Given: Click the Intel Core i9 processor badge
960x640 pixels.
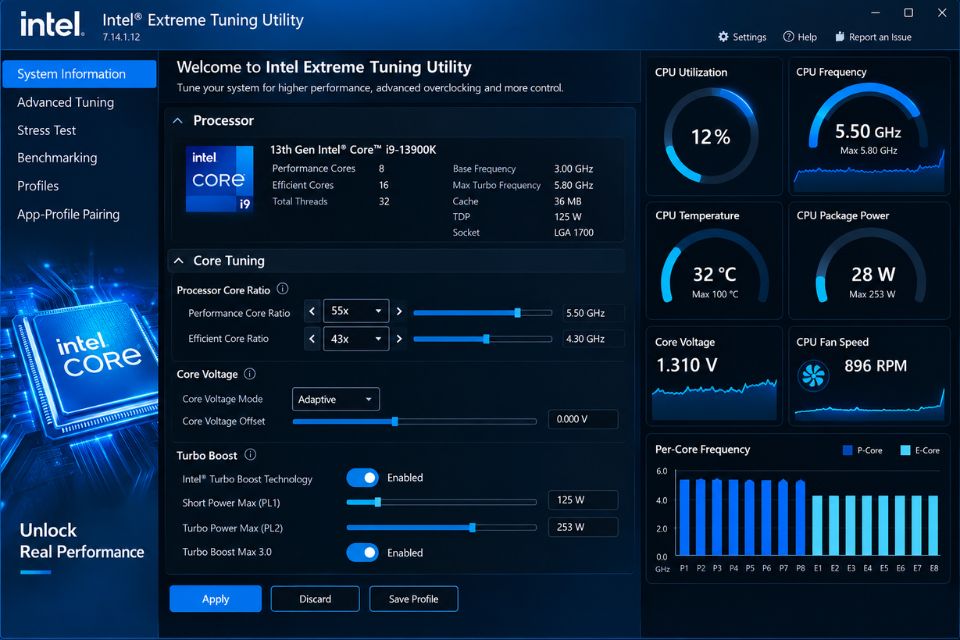Looking at the screenshot, I should (219, 179).
